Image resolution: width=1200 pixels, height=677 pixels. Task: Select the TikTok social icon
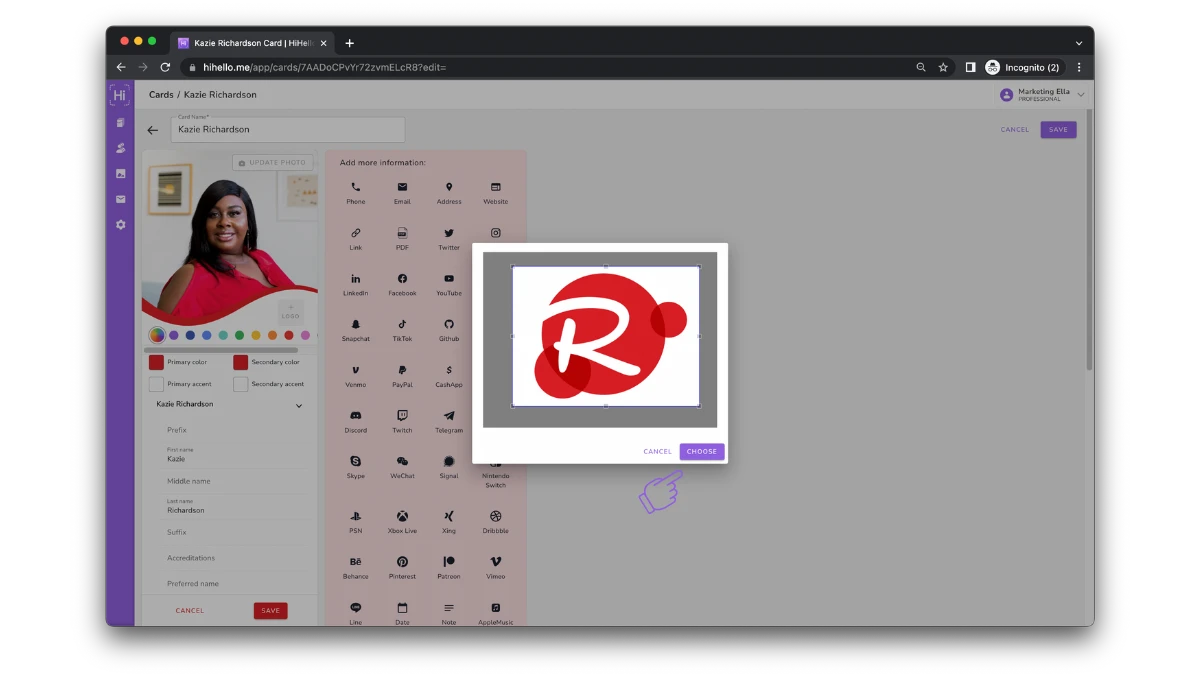(x=402, y=329)
